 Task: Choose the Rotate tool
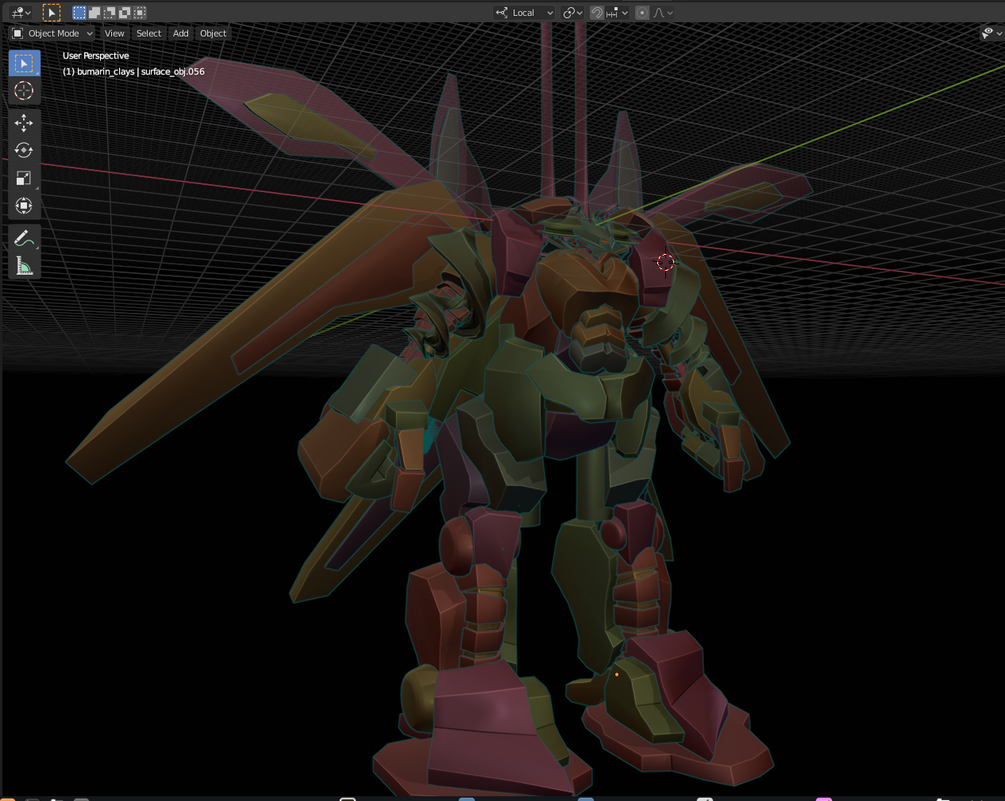click(24, 151)
